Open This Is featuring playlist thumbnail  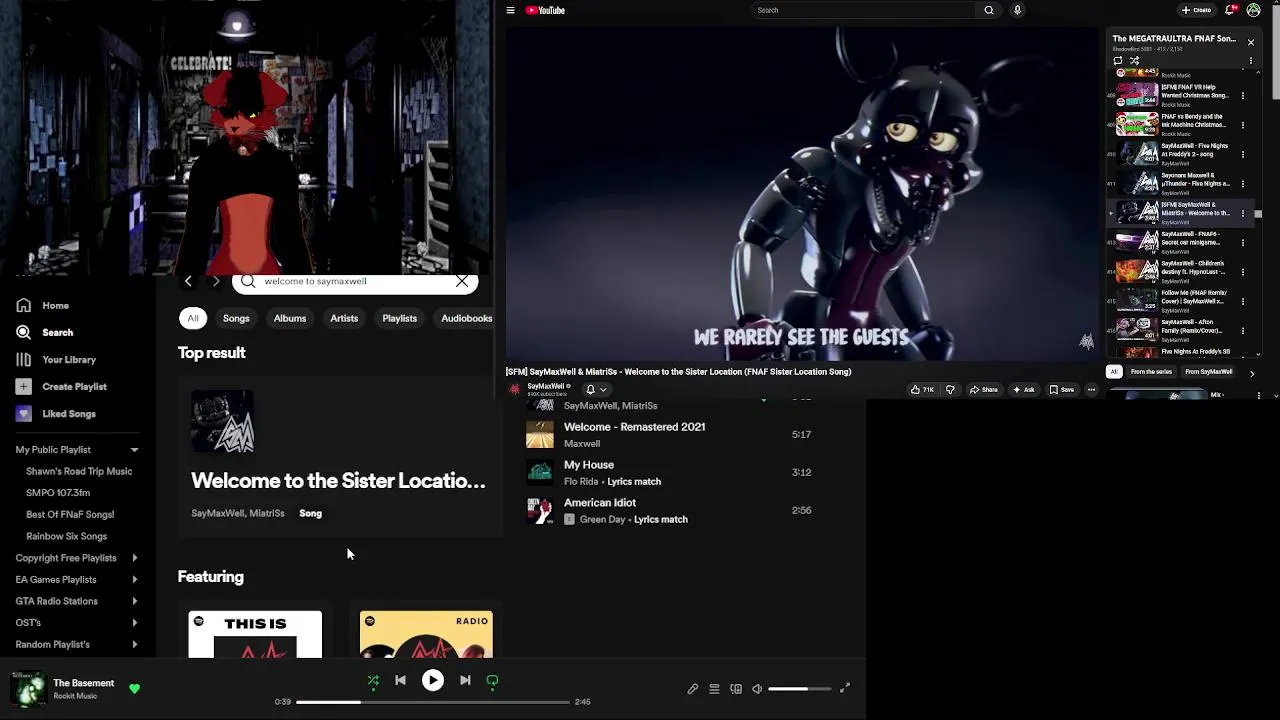[x=255, y=634]
